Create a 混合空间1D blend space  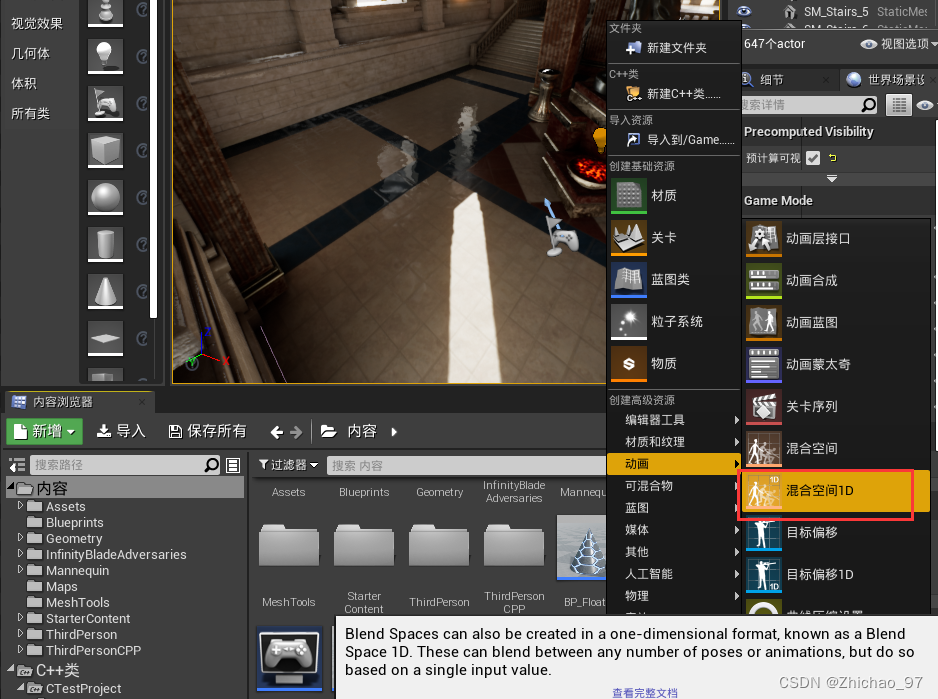pos(835,491)
